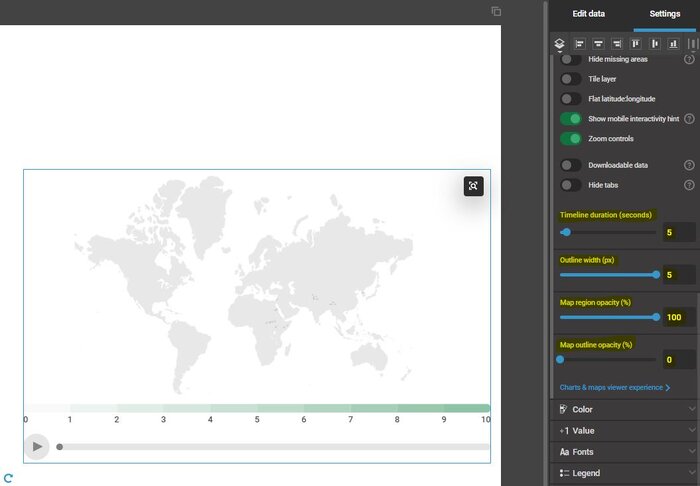Click the map zoom reset icon

473,186
